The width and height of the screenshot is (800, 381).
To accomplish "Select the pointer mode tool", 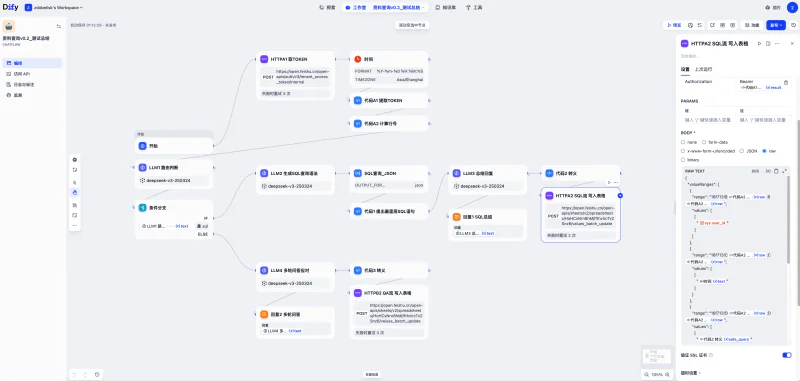I will pos(75,182).
